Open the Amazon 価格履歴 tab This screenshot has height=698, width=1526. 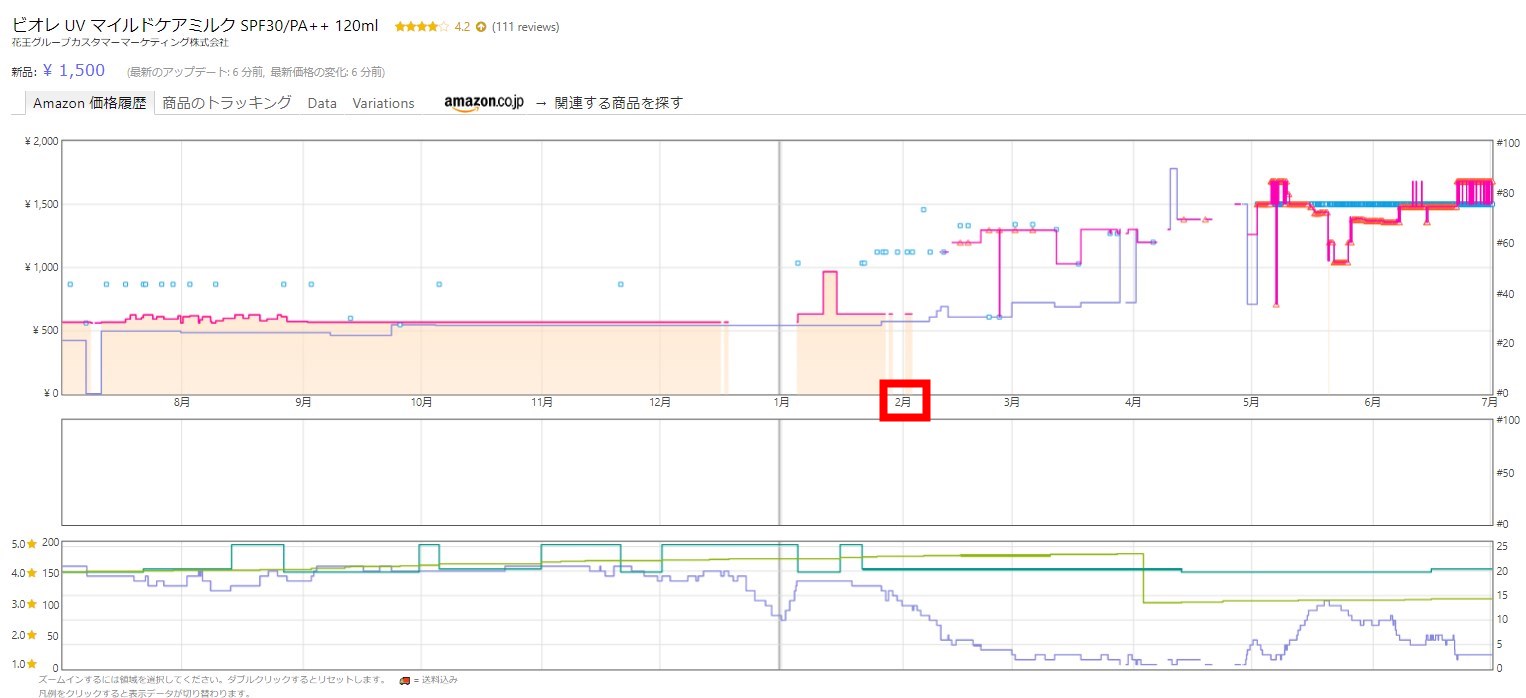[89, 102]
